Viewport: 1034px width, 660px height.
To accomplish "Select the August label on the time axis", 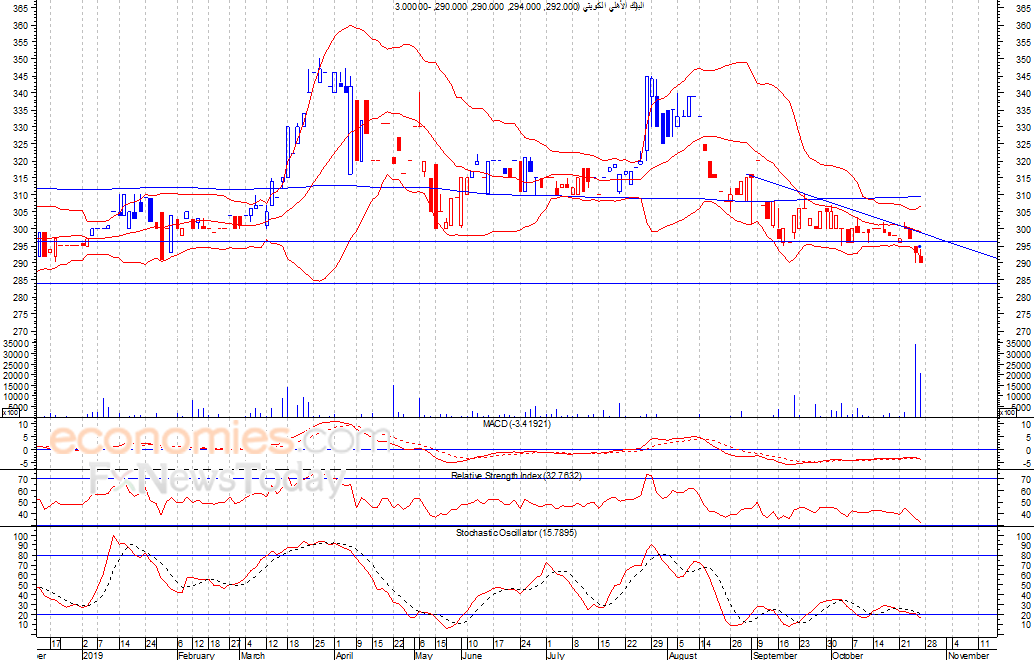I will (682, 656).
